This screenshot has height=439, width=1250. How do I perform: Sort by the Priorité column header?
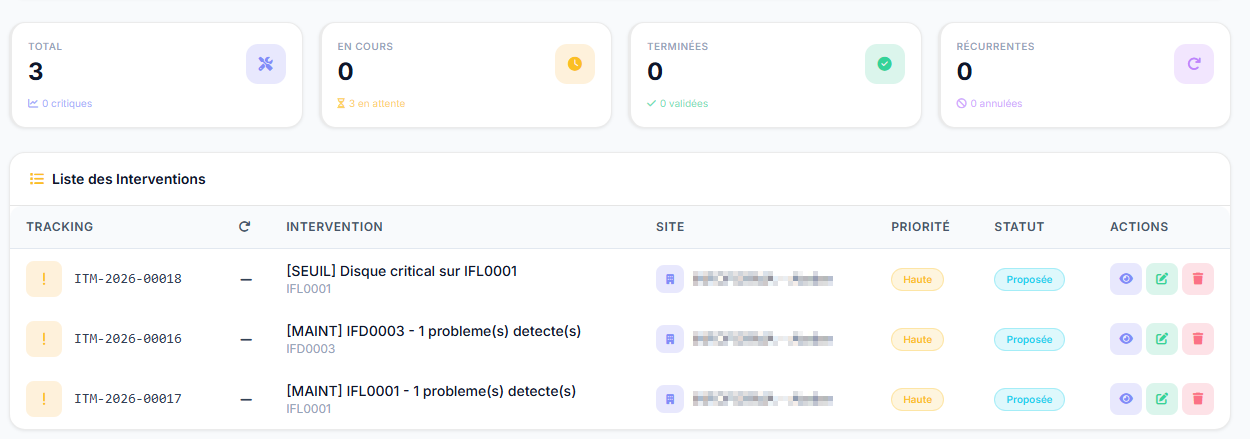point(920,227)
